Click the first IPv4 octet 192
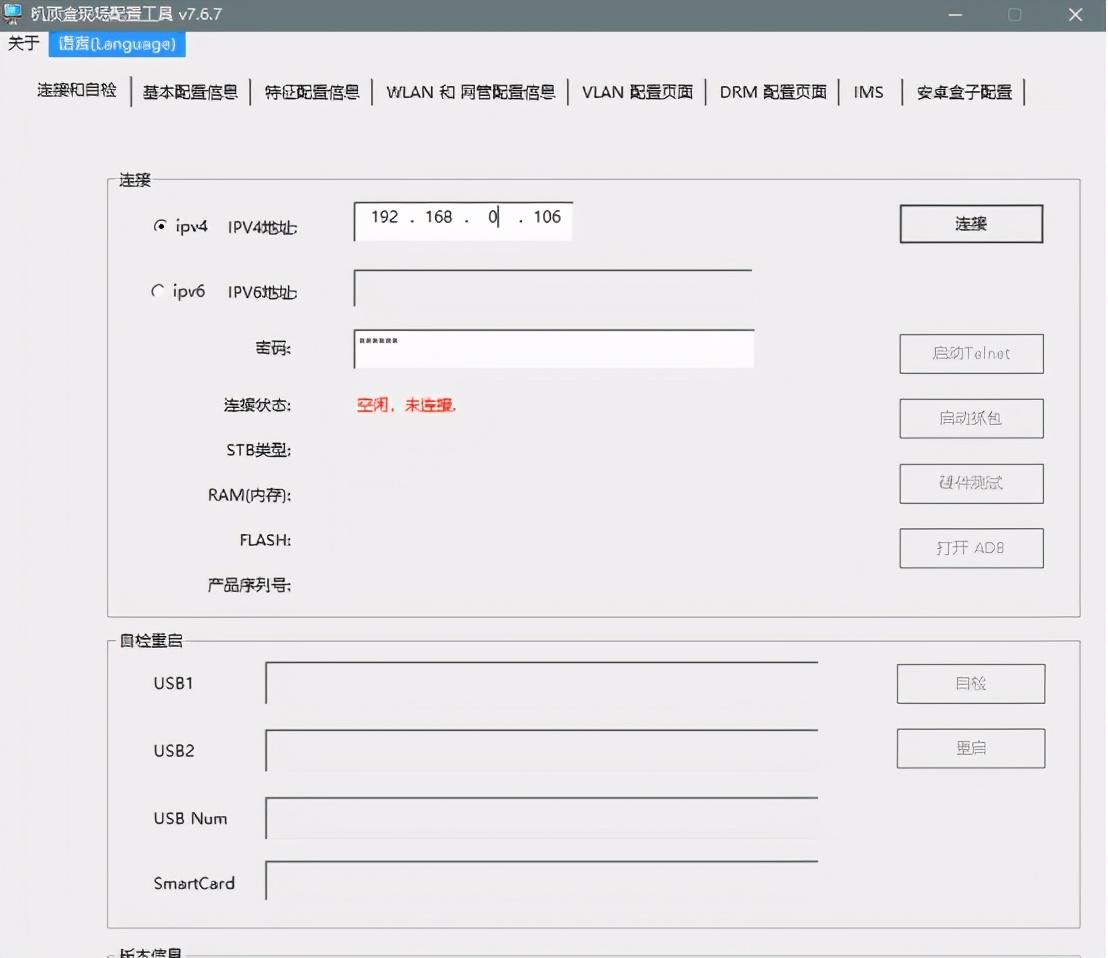Image resolution: width=1108 pixels, height=958 pixels. click(x=384, y=217)
